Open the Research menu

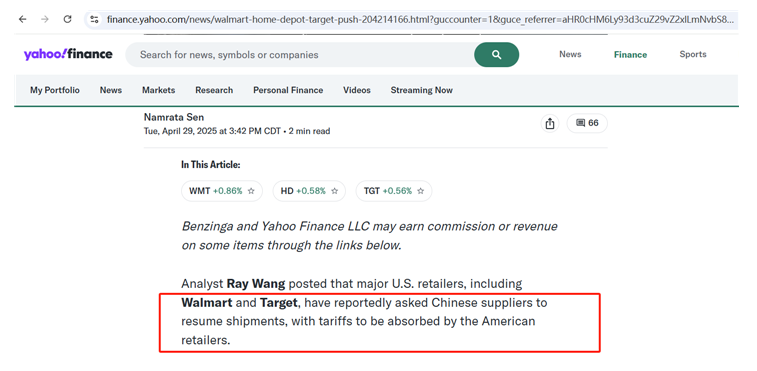tap(214, 90)
